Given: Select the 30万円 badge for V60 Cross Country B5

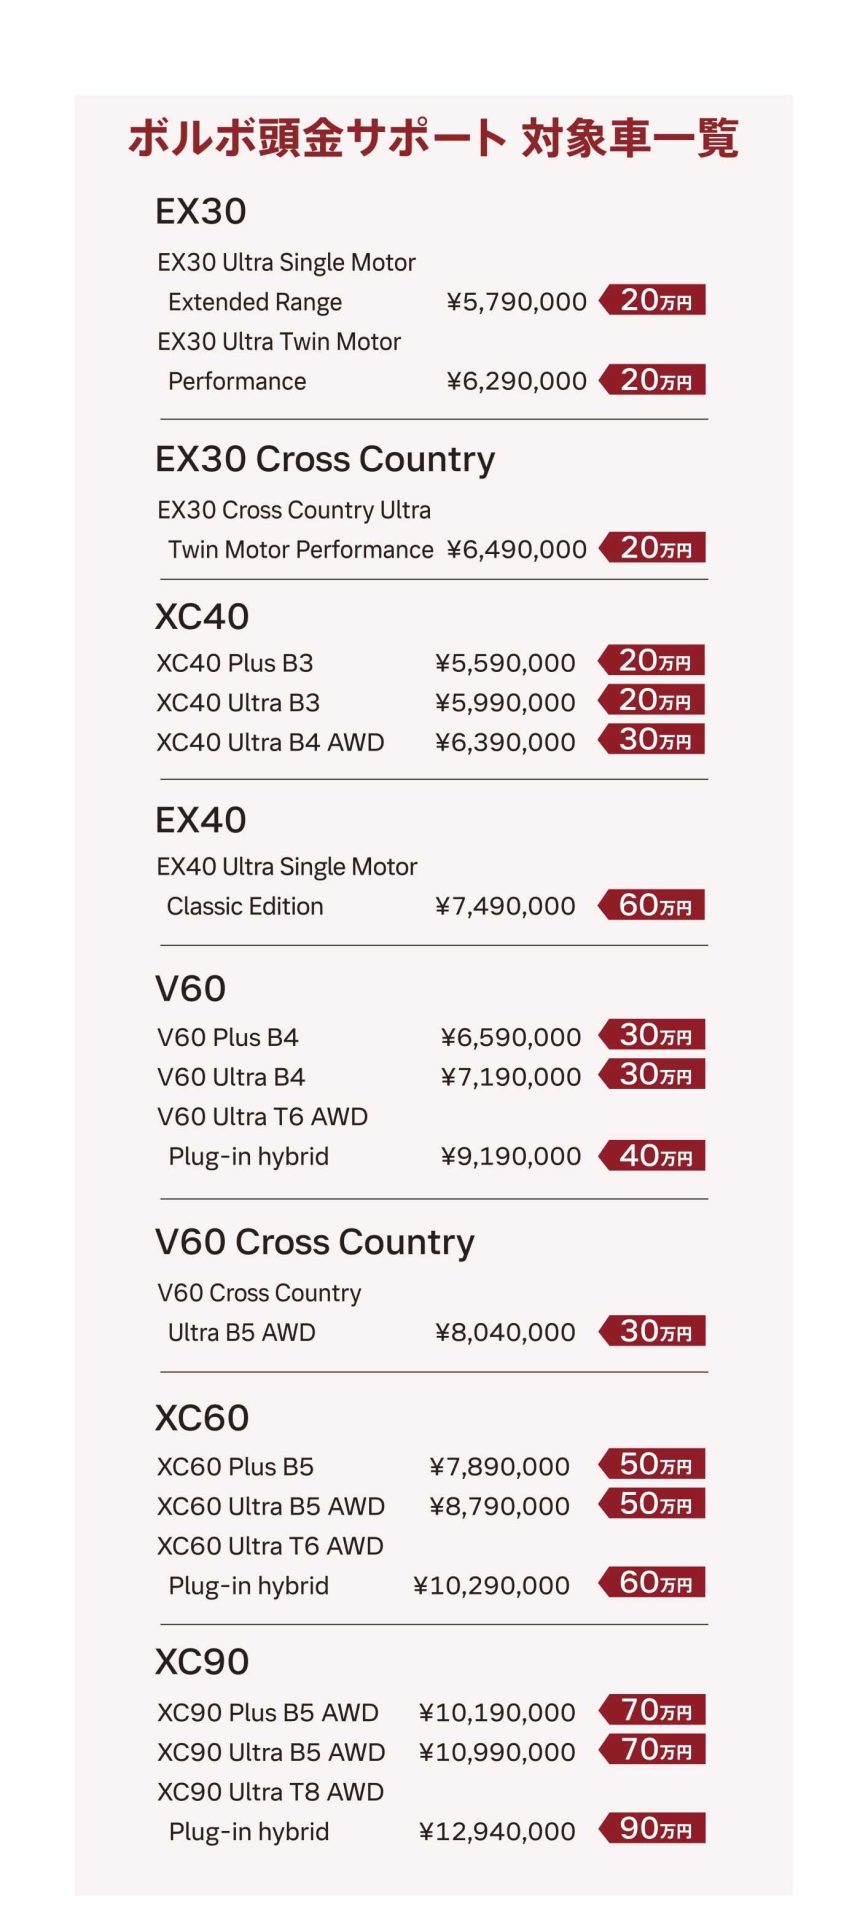Looking at the screenshot, I should pos(652,1331).
